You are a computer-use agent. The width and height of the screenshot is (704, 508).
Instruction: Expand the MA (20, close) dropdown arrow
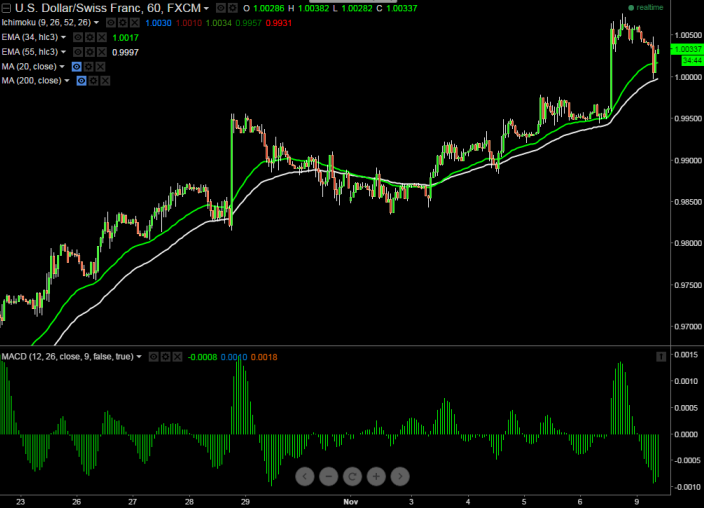pyautogui.click(x=62, y=66)
